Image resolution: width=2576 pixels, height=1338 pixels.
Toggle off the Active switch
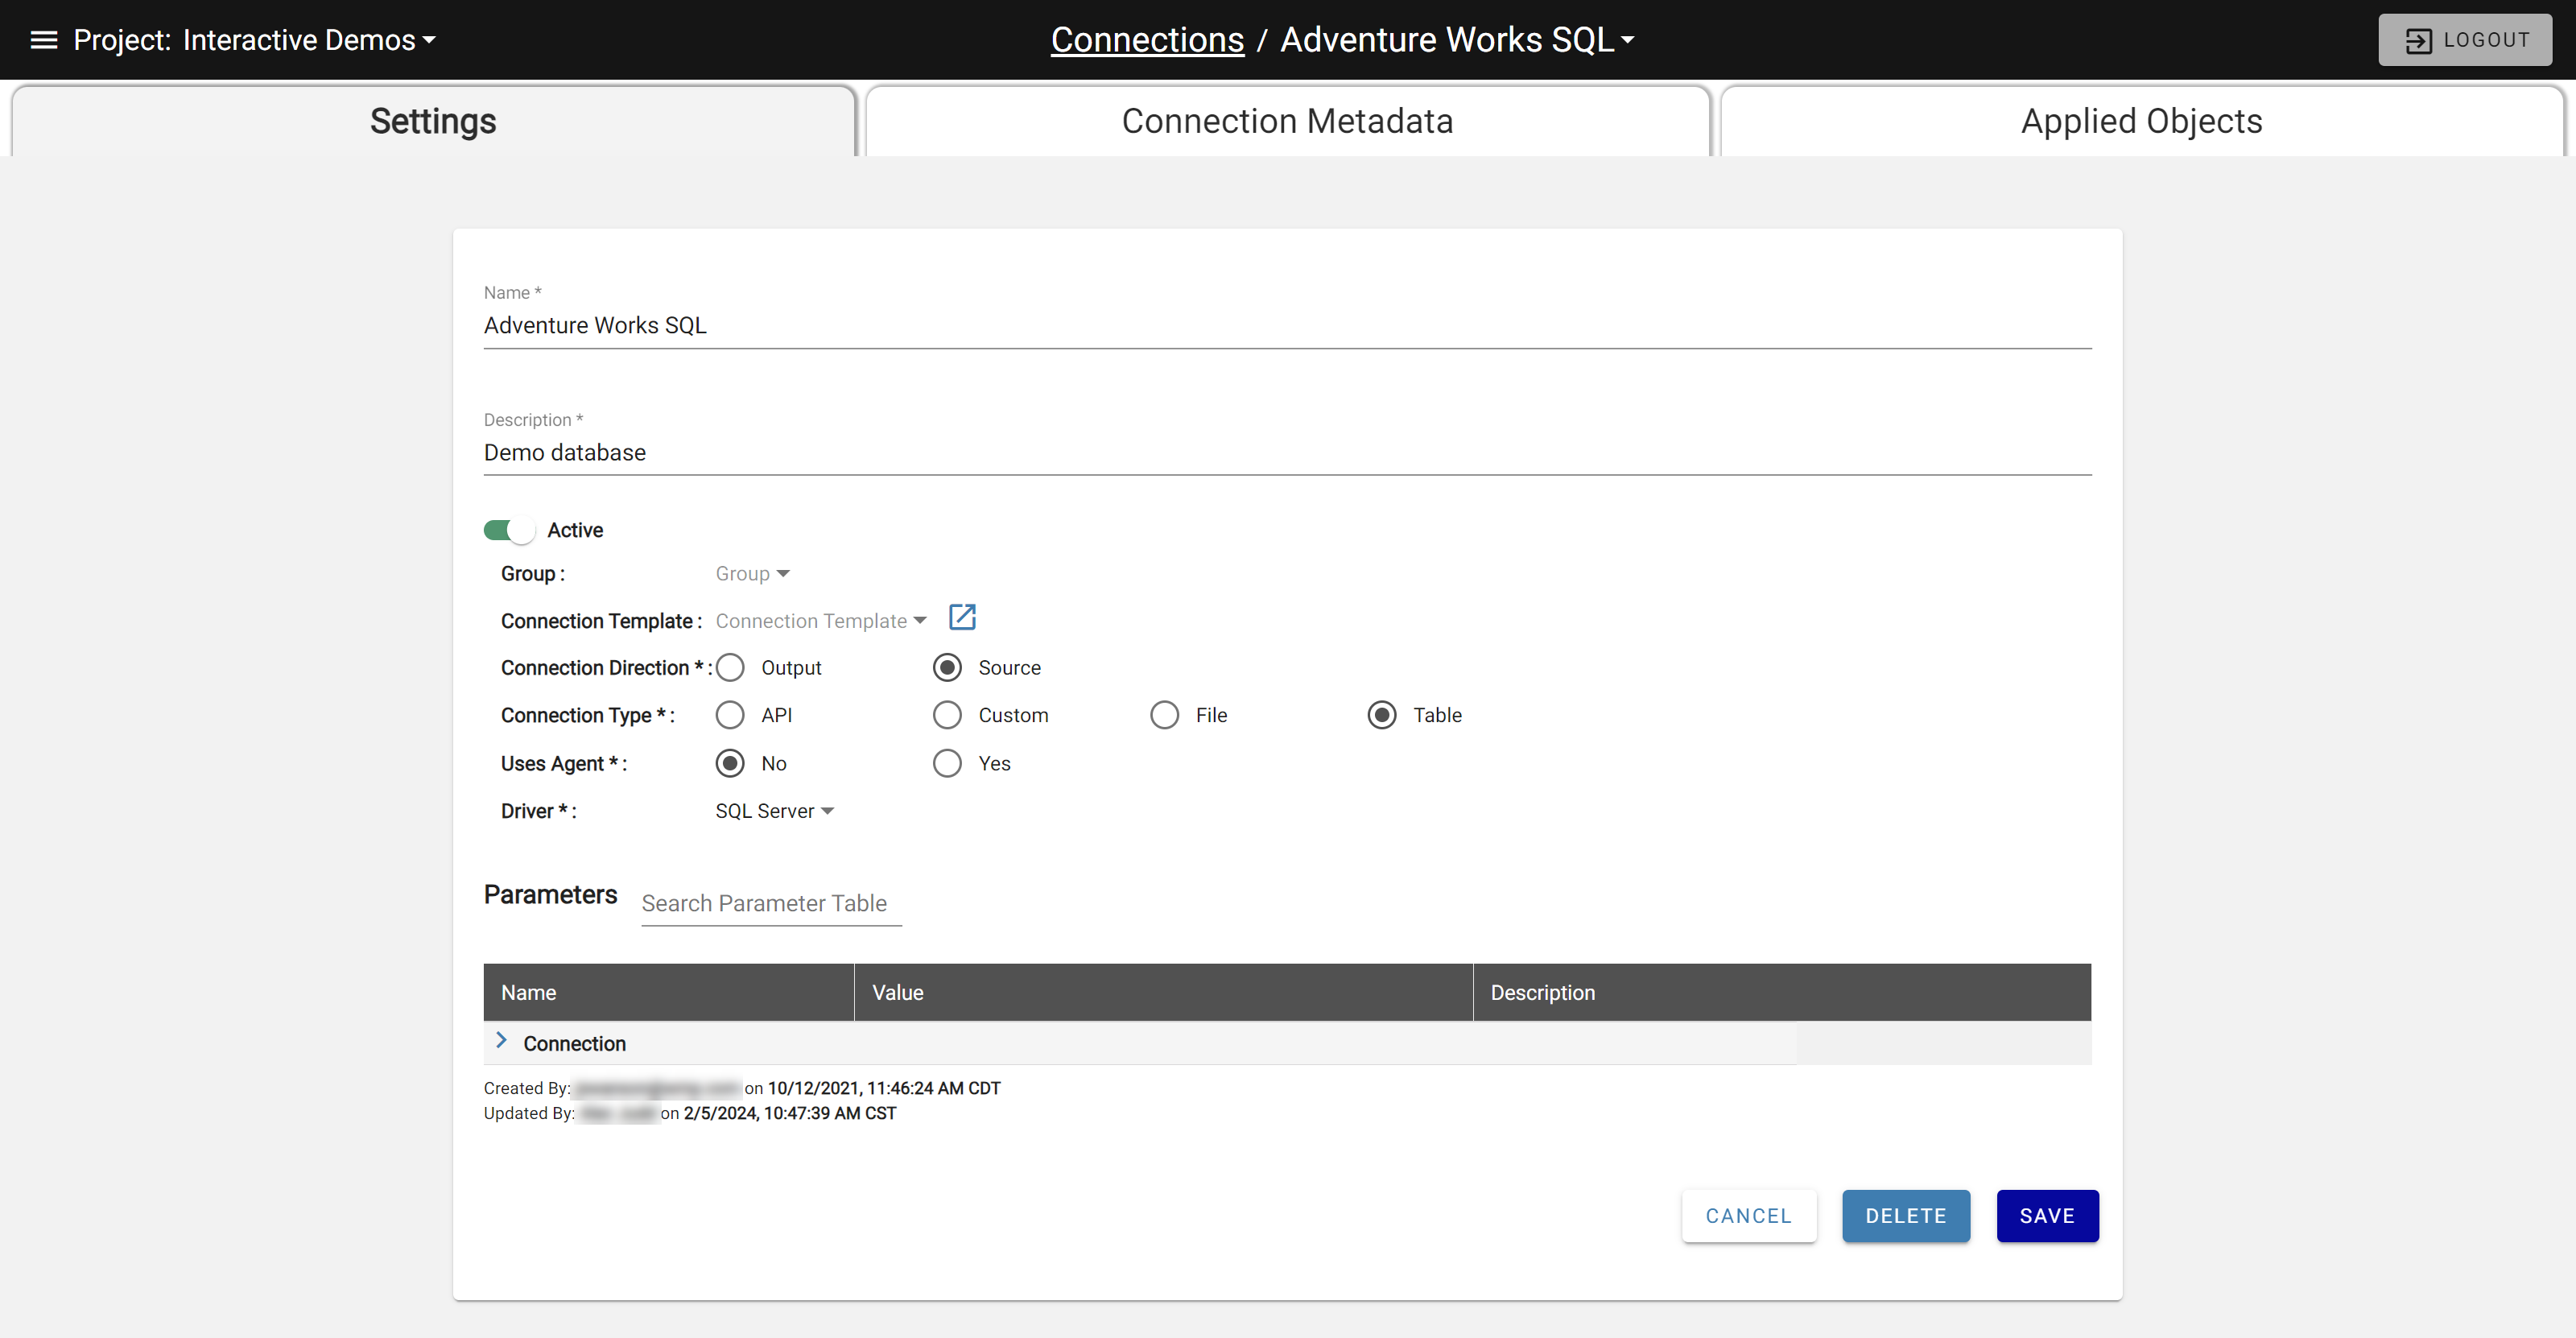click(x=510, y=530)
